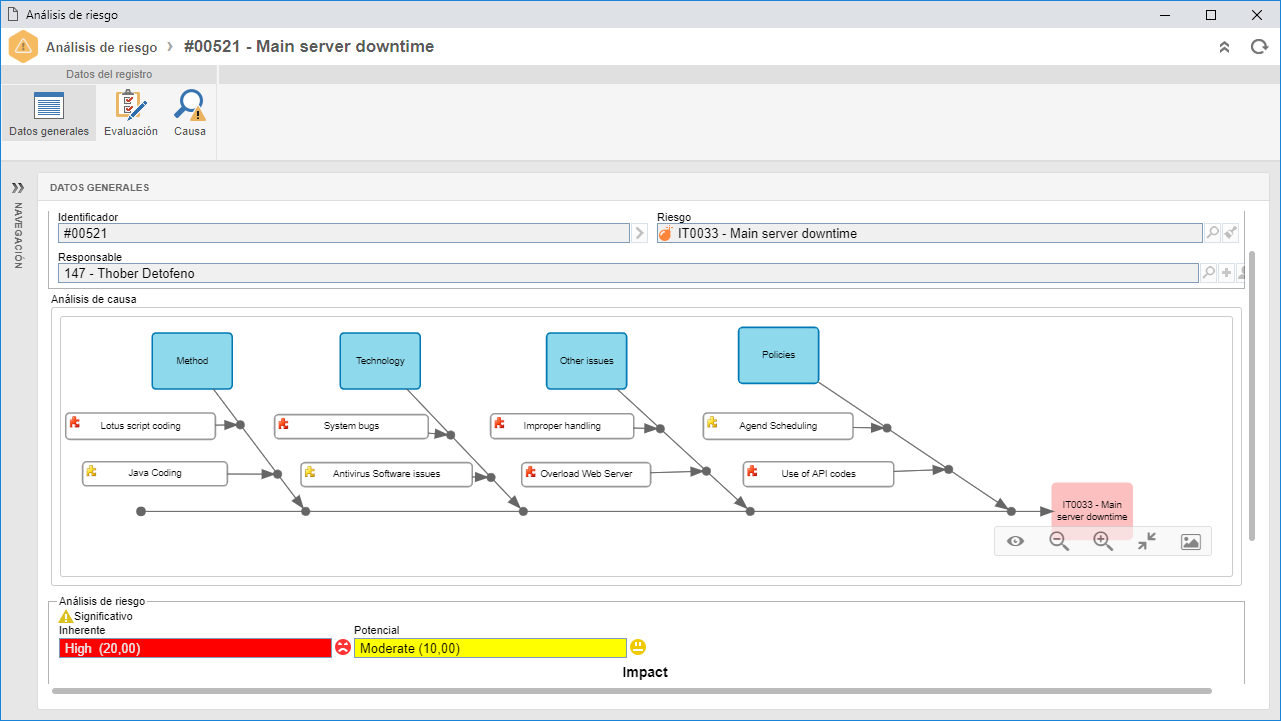Click the yellow puzzle icon on Java Coding
Viewport: 1281px width, 721px height.
pyautogui.click(x=91, y=470)
